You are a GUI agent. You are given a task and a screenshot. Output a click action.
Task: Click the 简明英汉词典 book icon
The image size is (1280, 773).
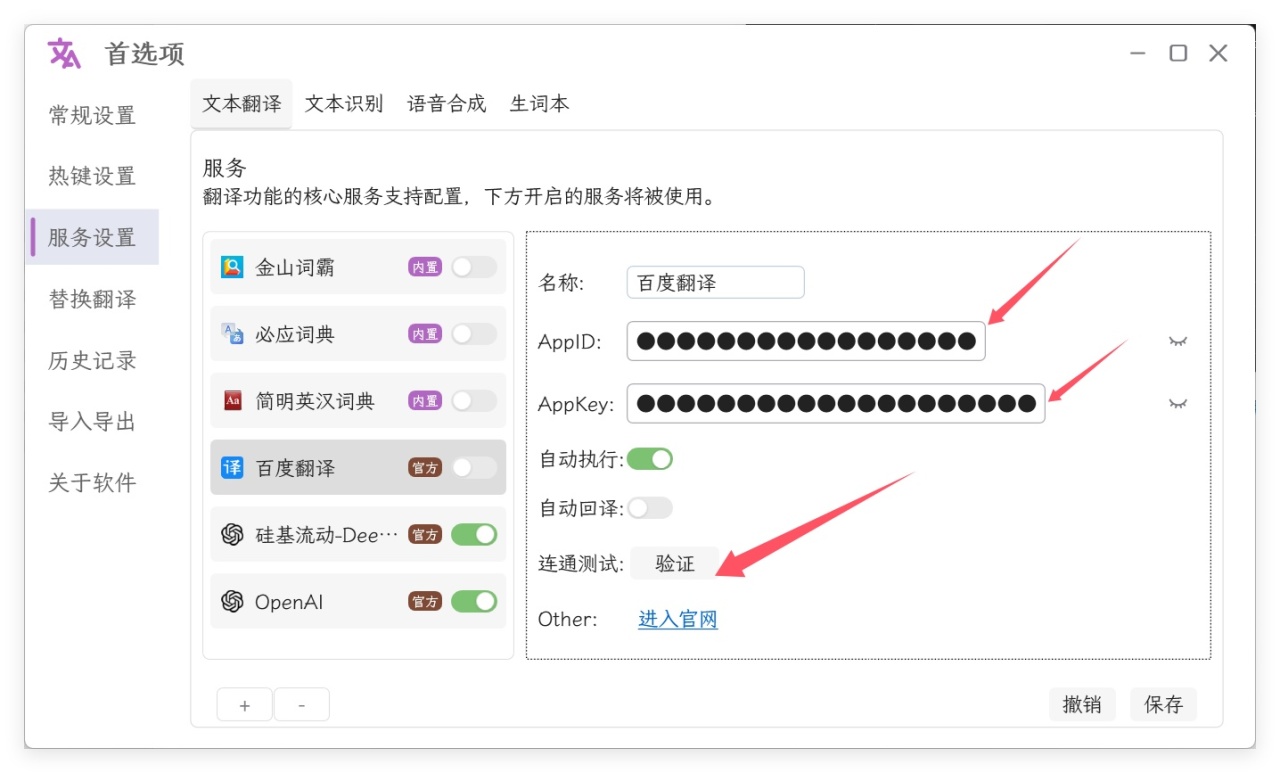(x=232, y=401)
